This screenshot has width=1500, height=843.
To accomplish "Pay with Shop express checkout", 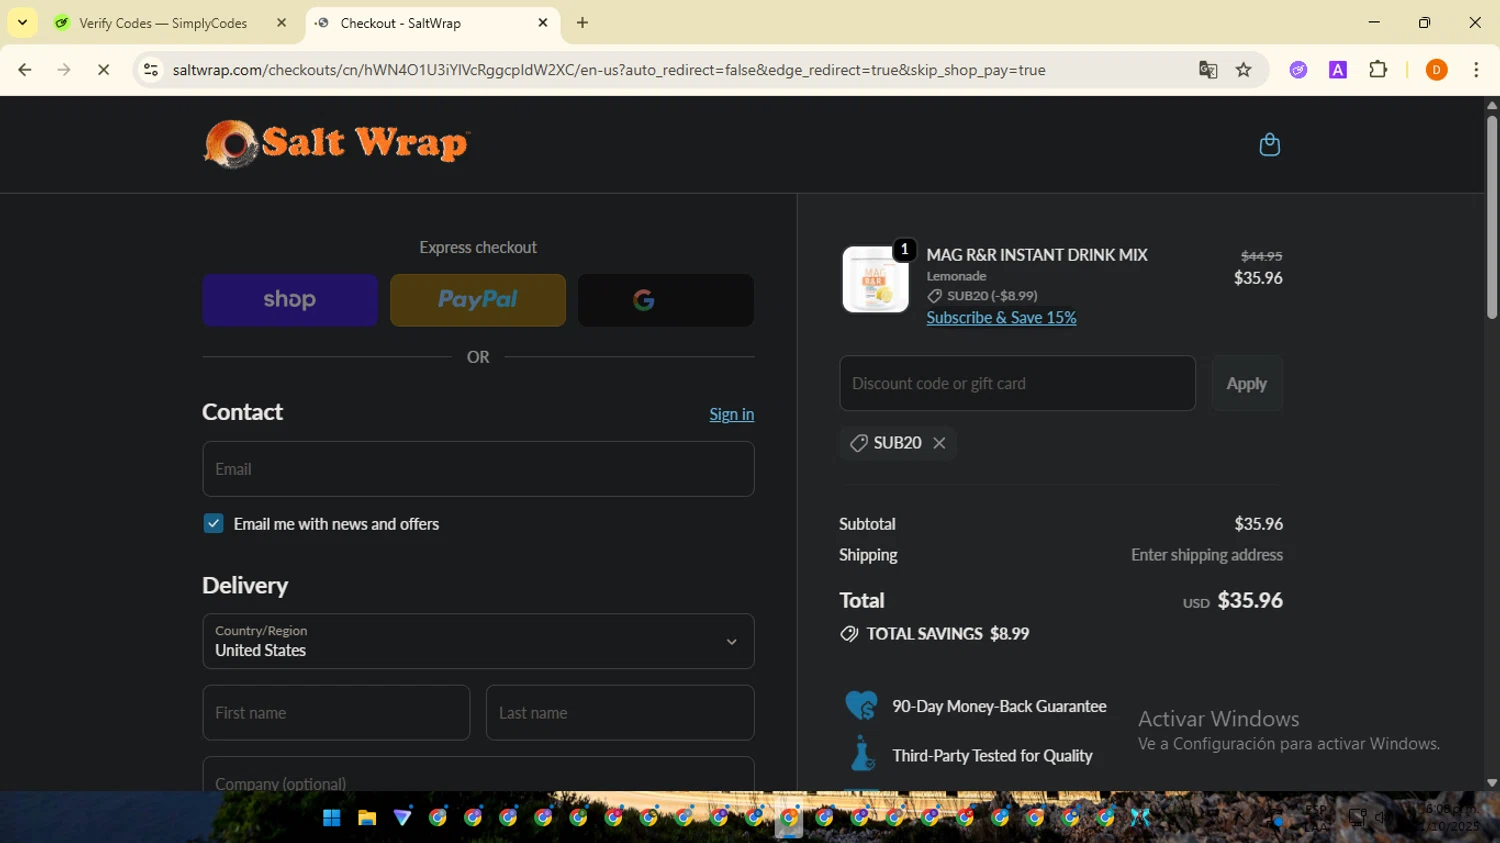I will (290, 300).
